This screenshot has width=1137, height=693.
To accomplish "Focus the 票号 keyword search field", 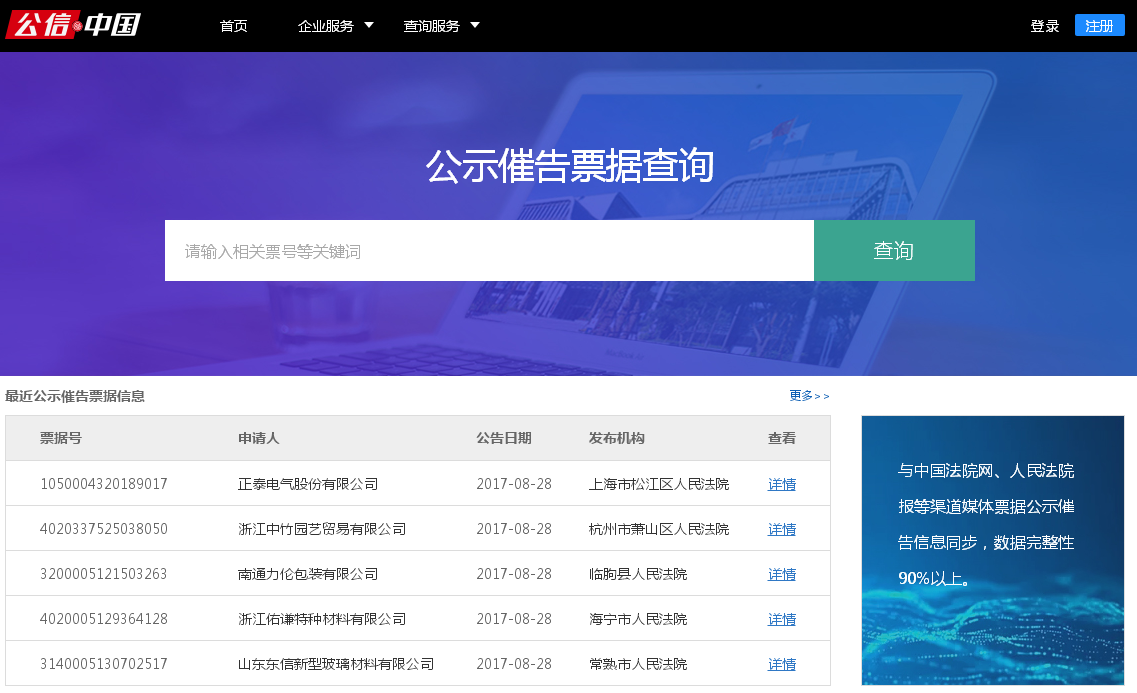I will 489,251.
